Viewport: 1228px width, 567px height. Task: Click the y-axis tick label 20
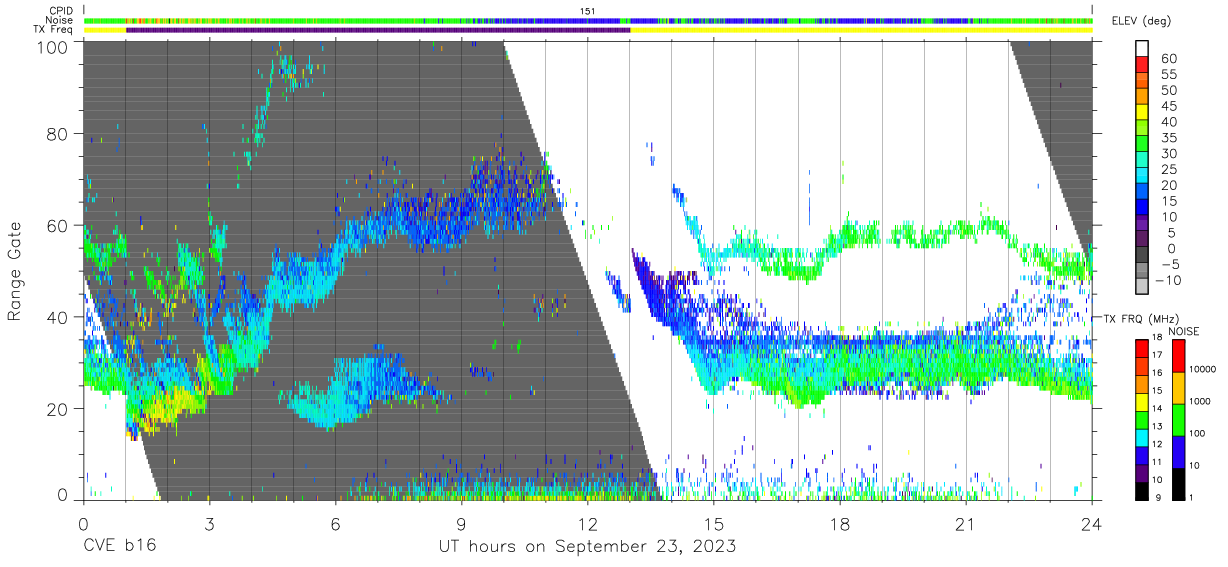click(x=57, y=409)
